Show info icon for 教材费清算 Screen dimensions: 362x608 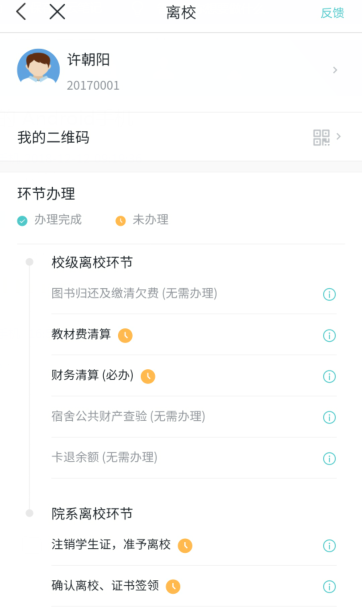[x=329, y=335]
